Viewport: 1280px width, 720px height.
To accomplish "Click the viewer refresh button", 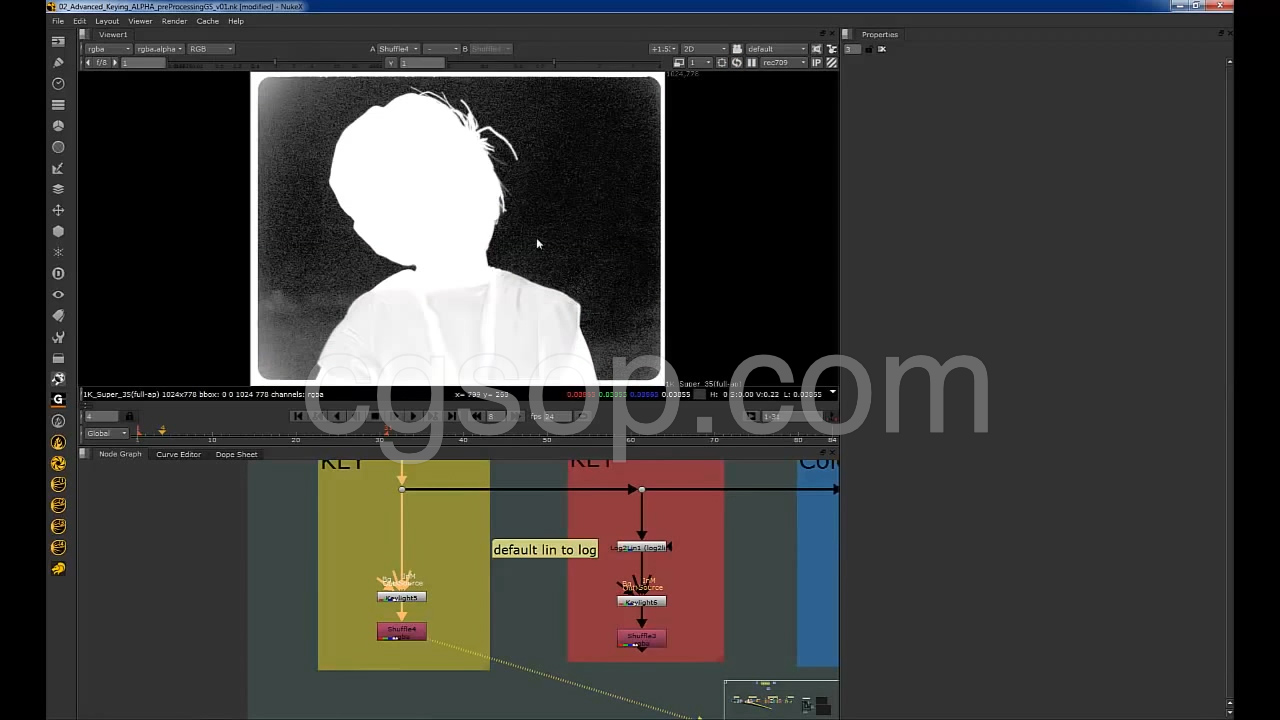I will 737,62.
